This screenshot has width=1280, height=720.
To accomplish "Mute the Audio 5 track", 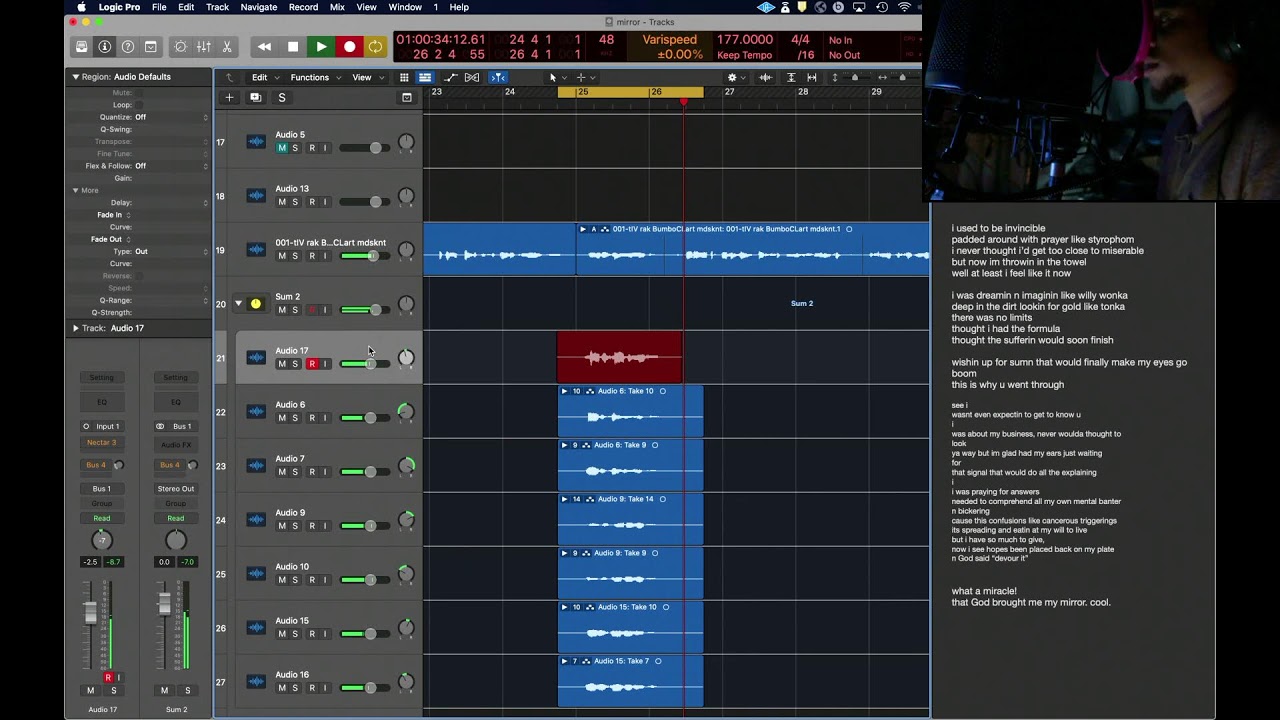I will pyautogui.click(x=282, y=148).
